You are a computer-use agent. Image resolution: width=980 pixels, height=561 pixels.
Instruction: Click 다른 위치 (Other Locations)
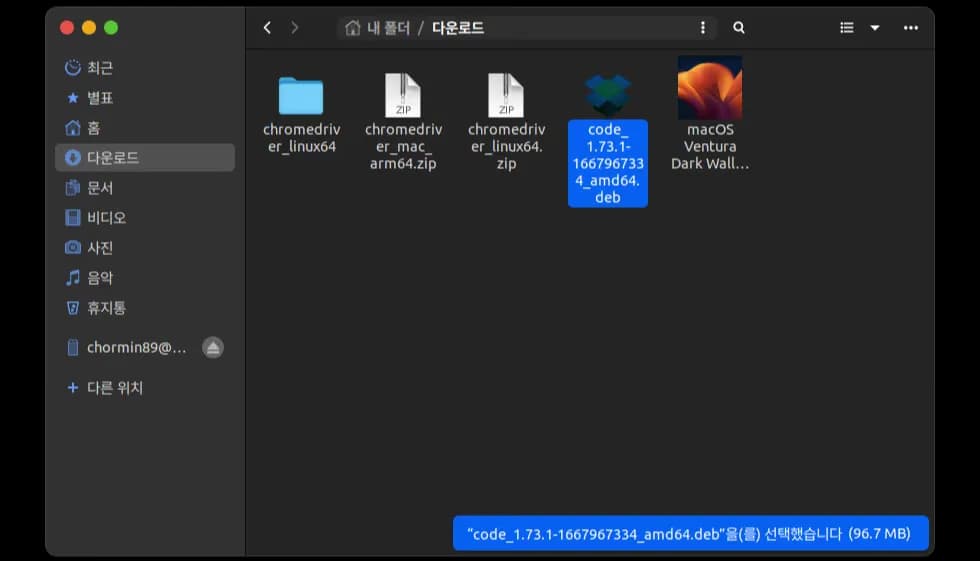pos(114,388)
